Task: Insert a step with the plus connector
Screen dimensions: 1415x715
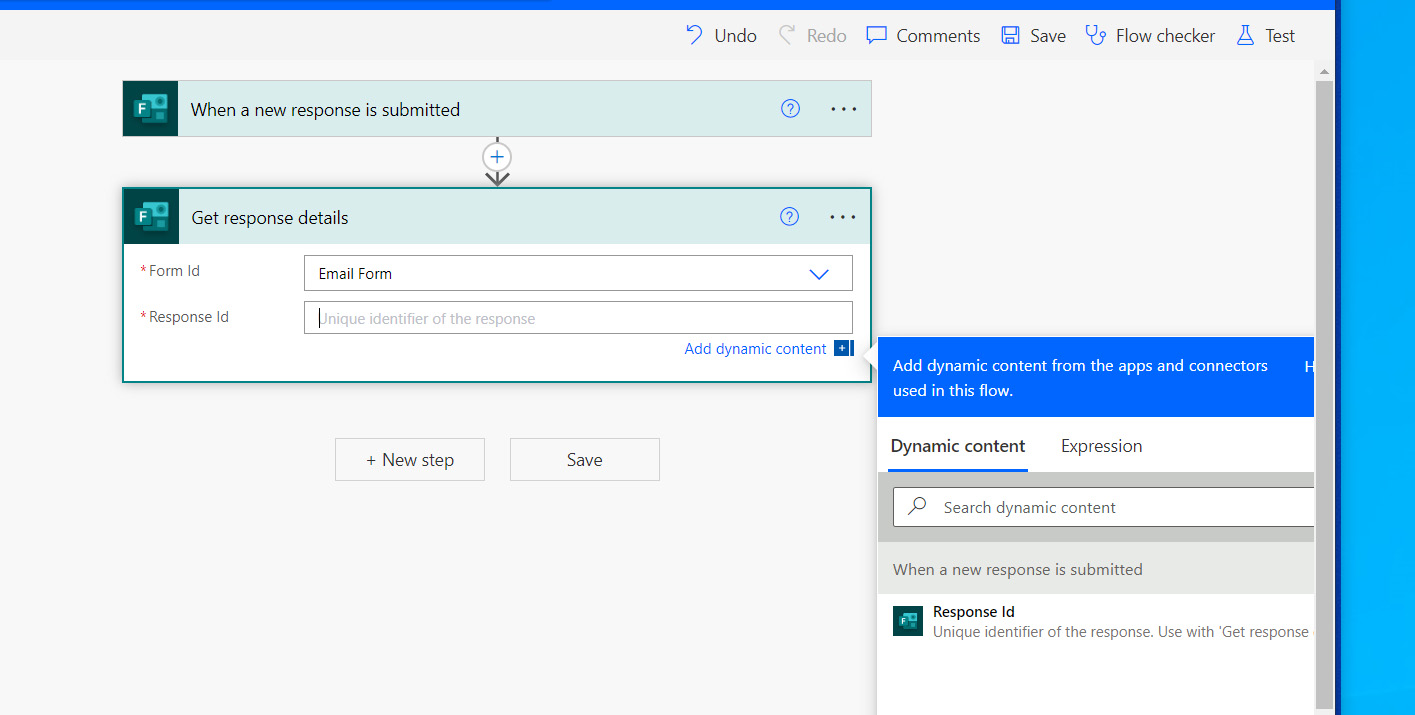Action: point(497,157)
